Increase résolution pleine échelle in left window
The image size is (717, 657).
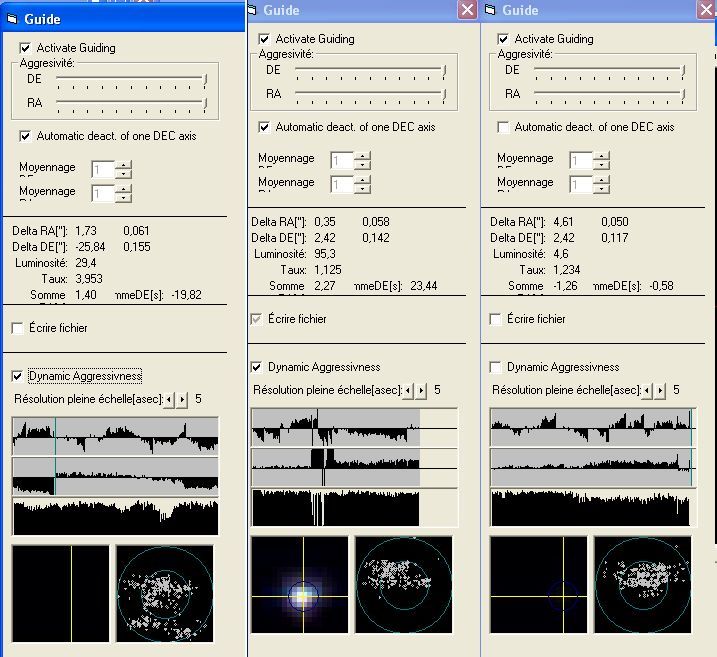(182, 400)
